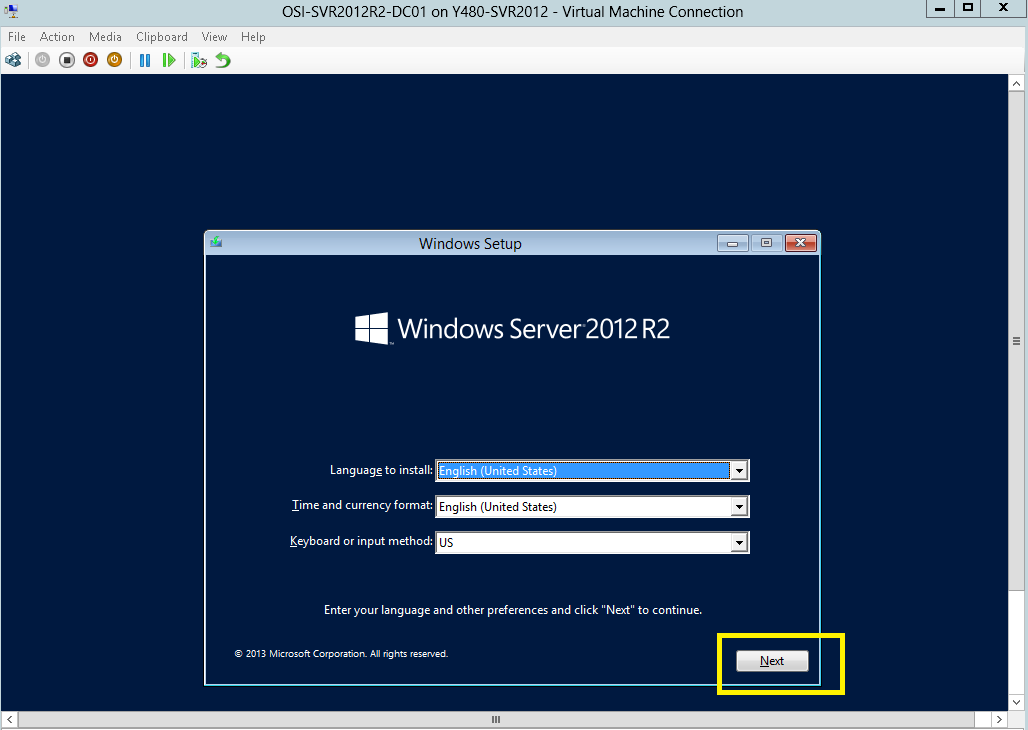Viewport: 1028px width, 730px height.
Task: Open the Action menu
Action: click(x=57, y=37)
